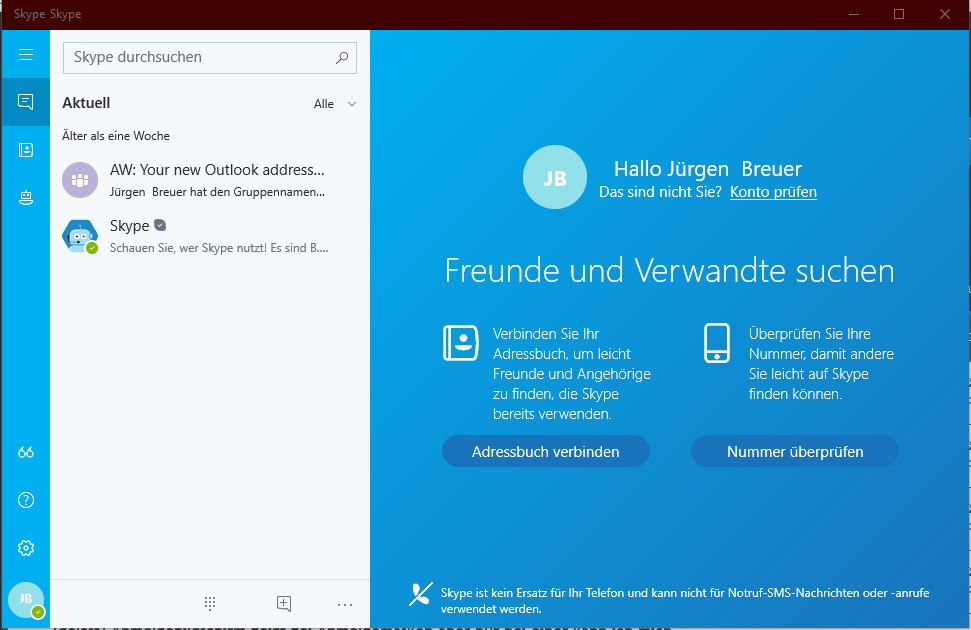Close the Skype window

[945, 14]
